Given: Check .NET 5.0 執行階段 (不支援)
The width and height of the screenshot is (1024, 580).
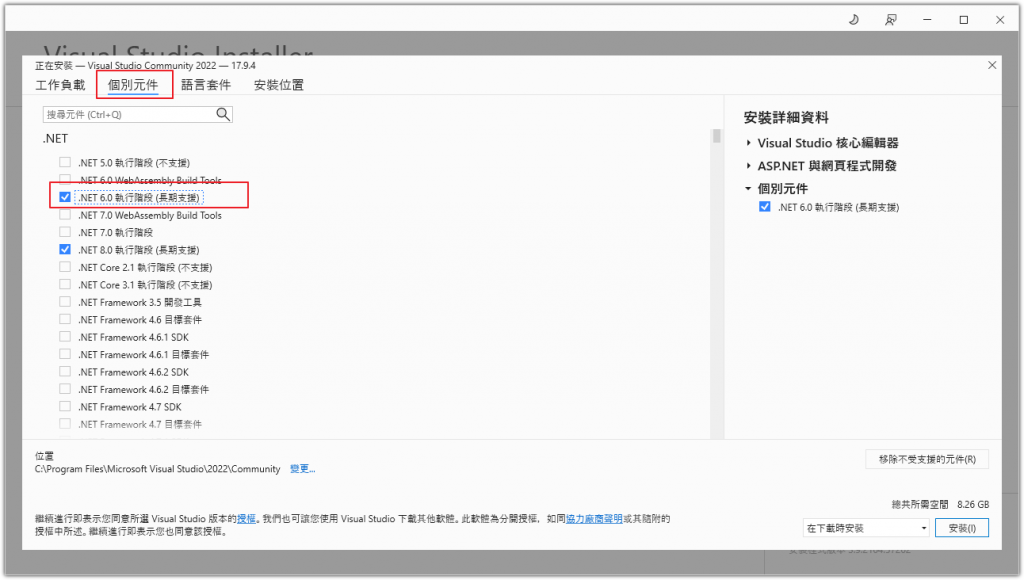Looking at the screenshot, I should click(65, 162).
